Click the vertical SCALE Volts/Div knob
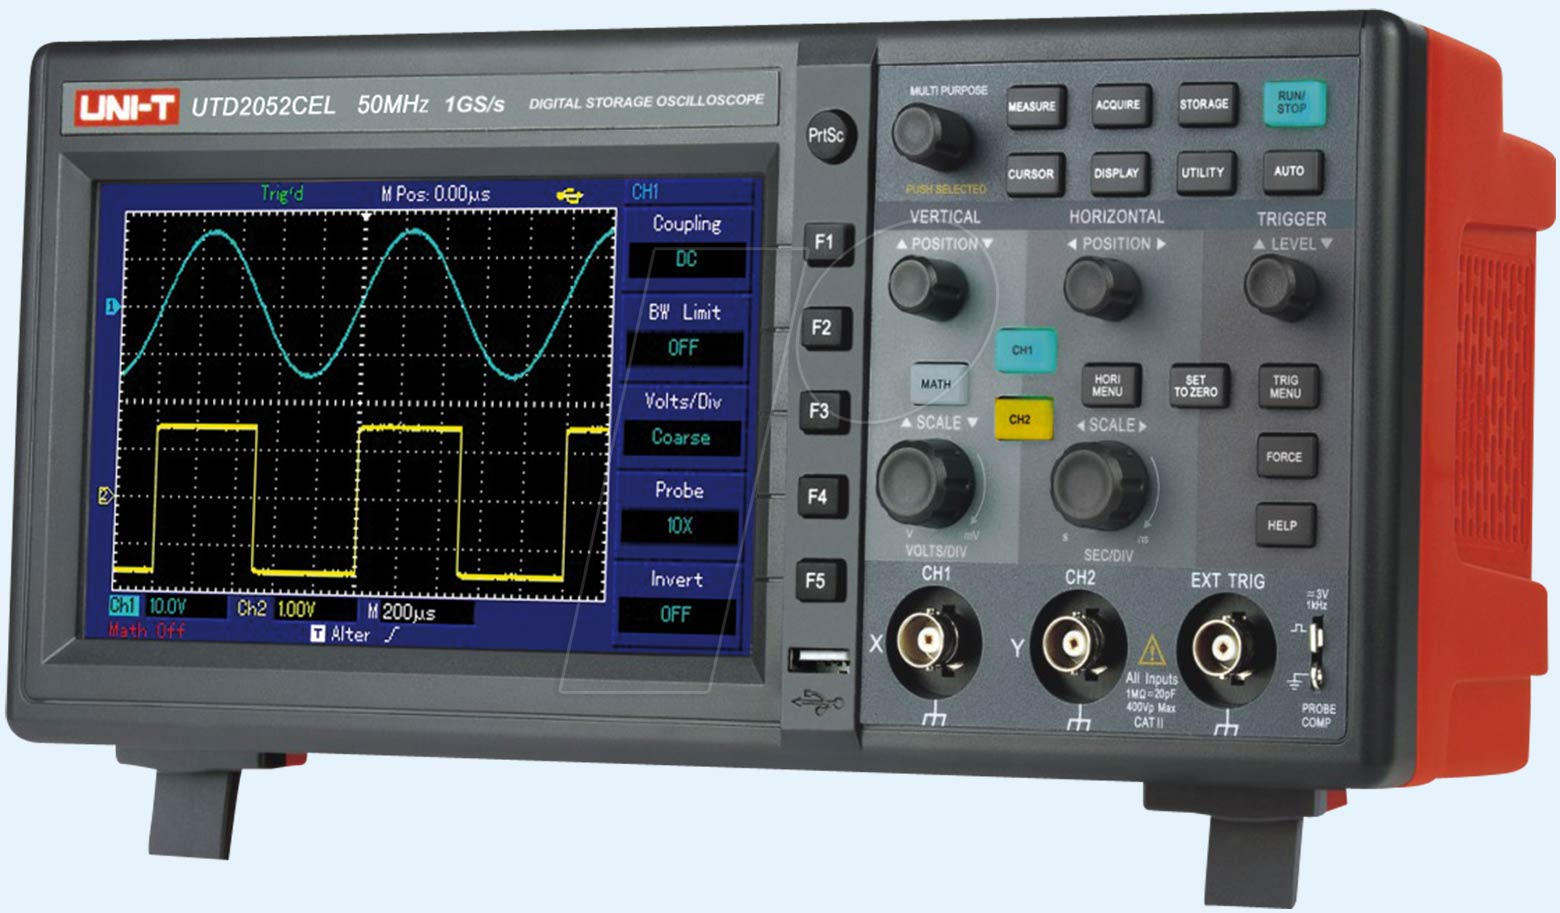 click(x=926, y=483)
